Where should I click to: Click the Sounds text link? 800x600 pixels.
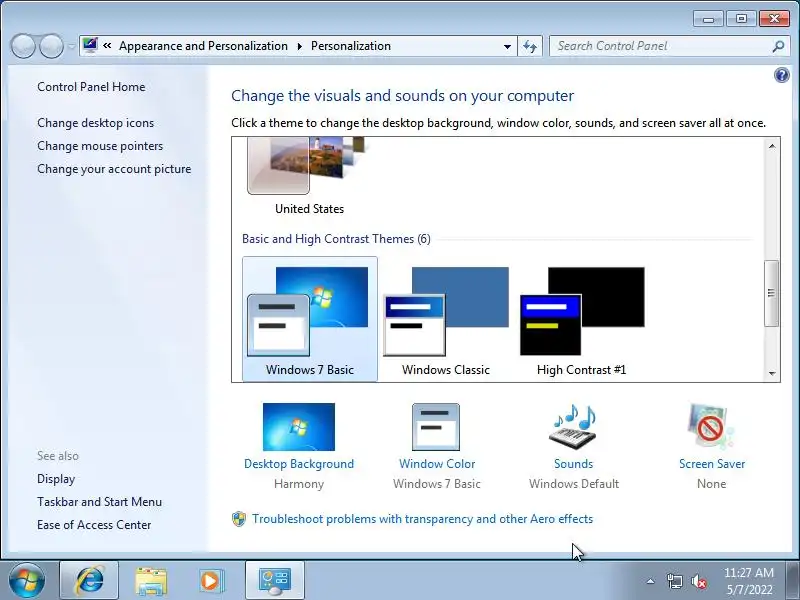click(x=573, y=464)
